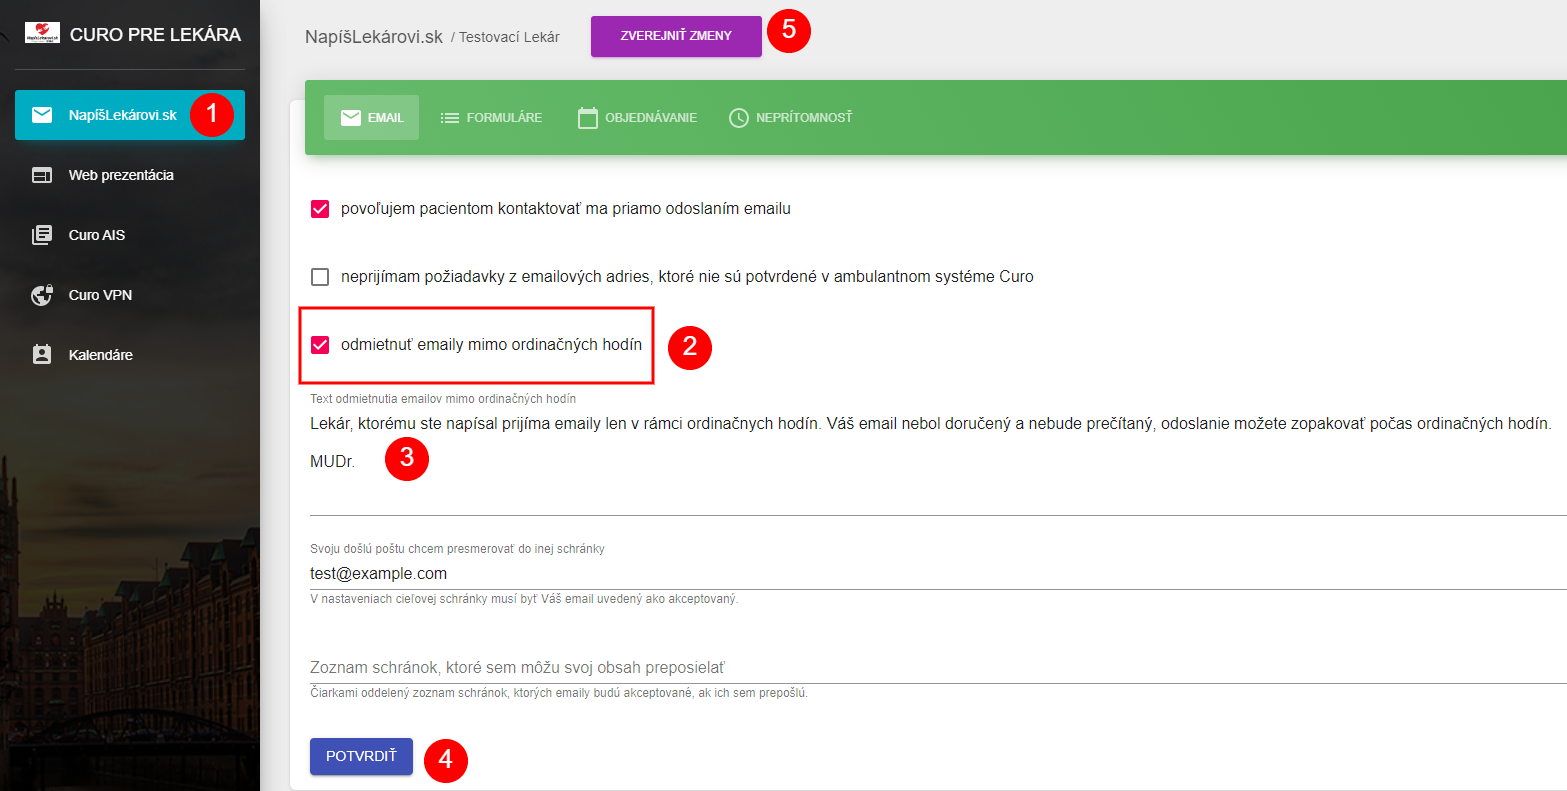Click the hint V nastaveniach cieľovej schránky
1567x791 pixels.
pos(524,599)
